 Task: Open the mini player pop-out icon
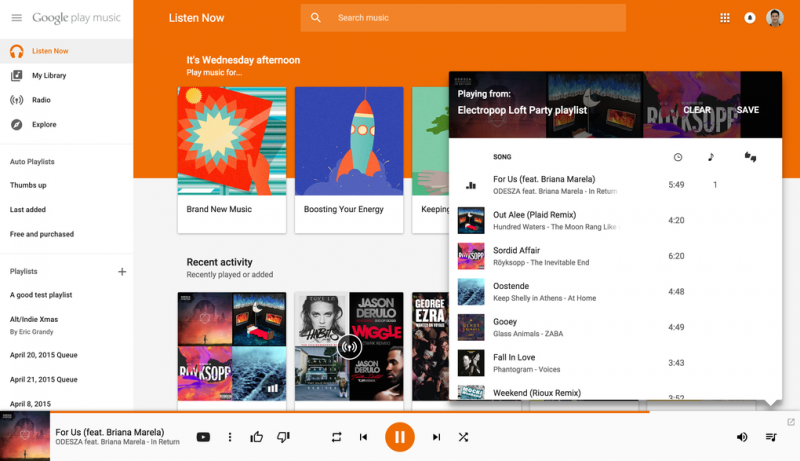point(791,422)
